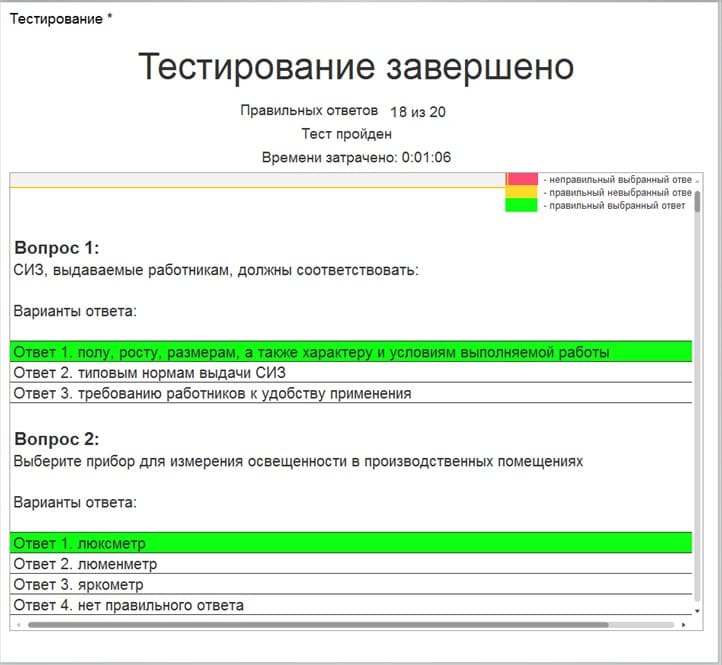
Task: Click the yellow unselected-correct legend swatch
Action: click(x=522, y=192)
